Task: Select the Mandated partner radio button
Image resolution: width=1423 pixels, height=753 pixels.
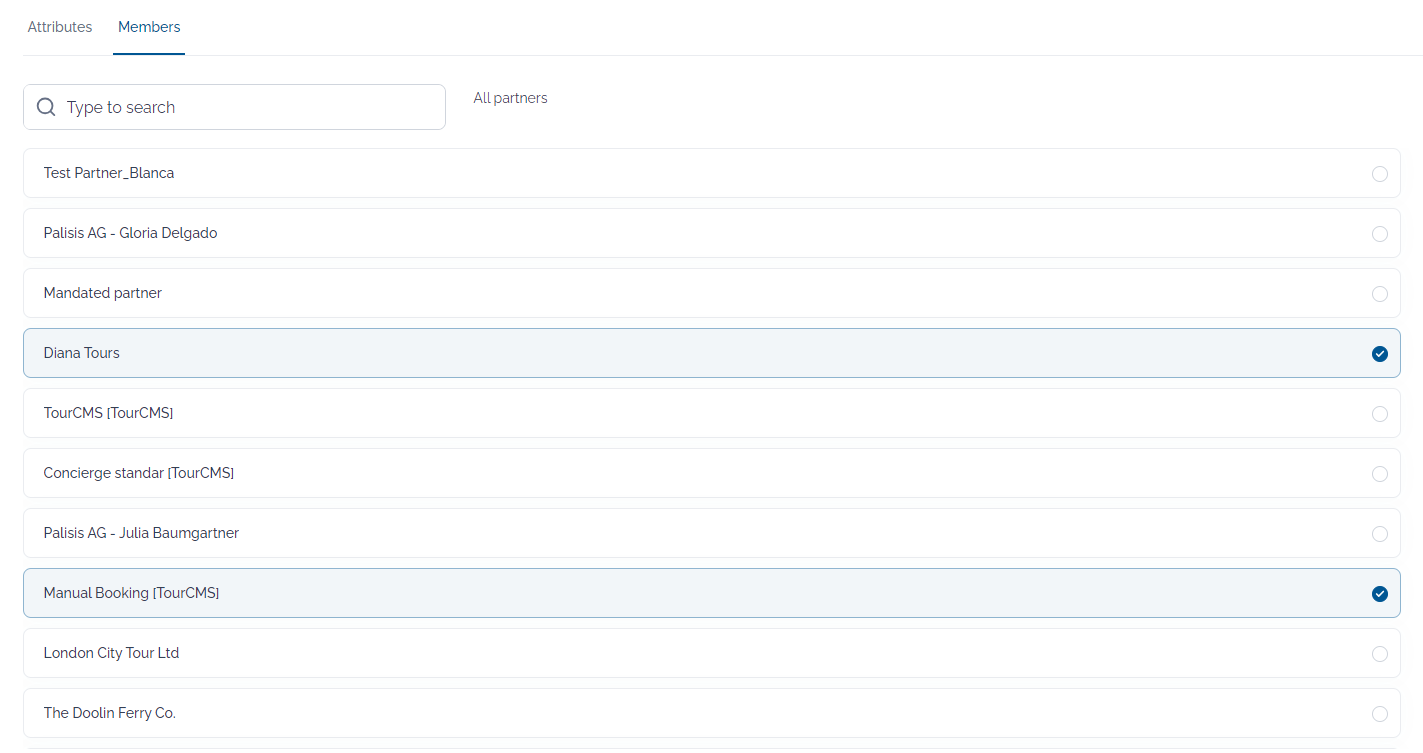Action: [x=1380, y=294]
